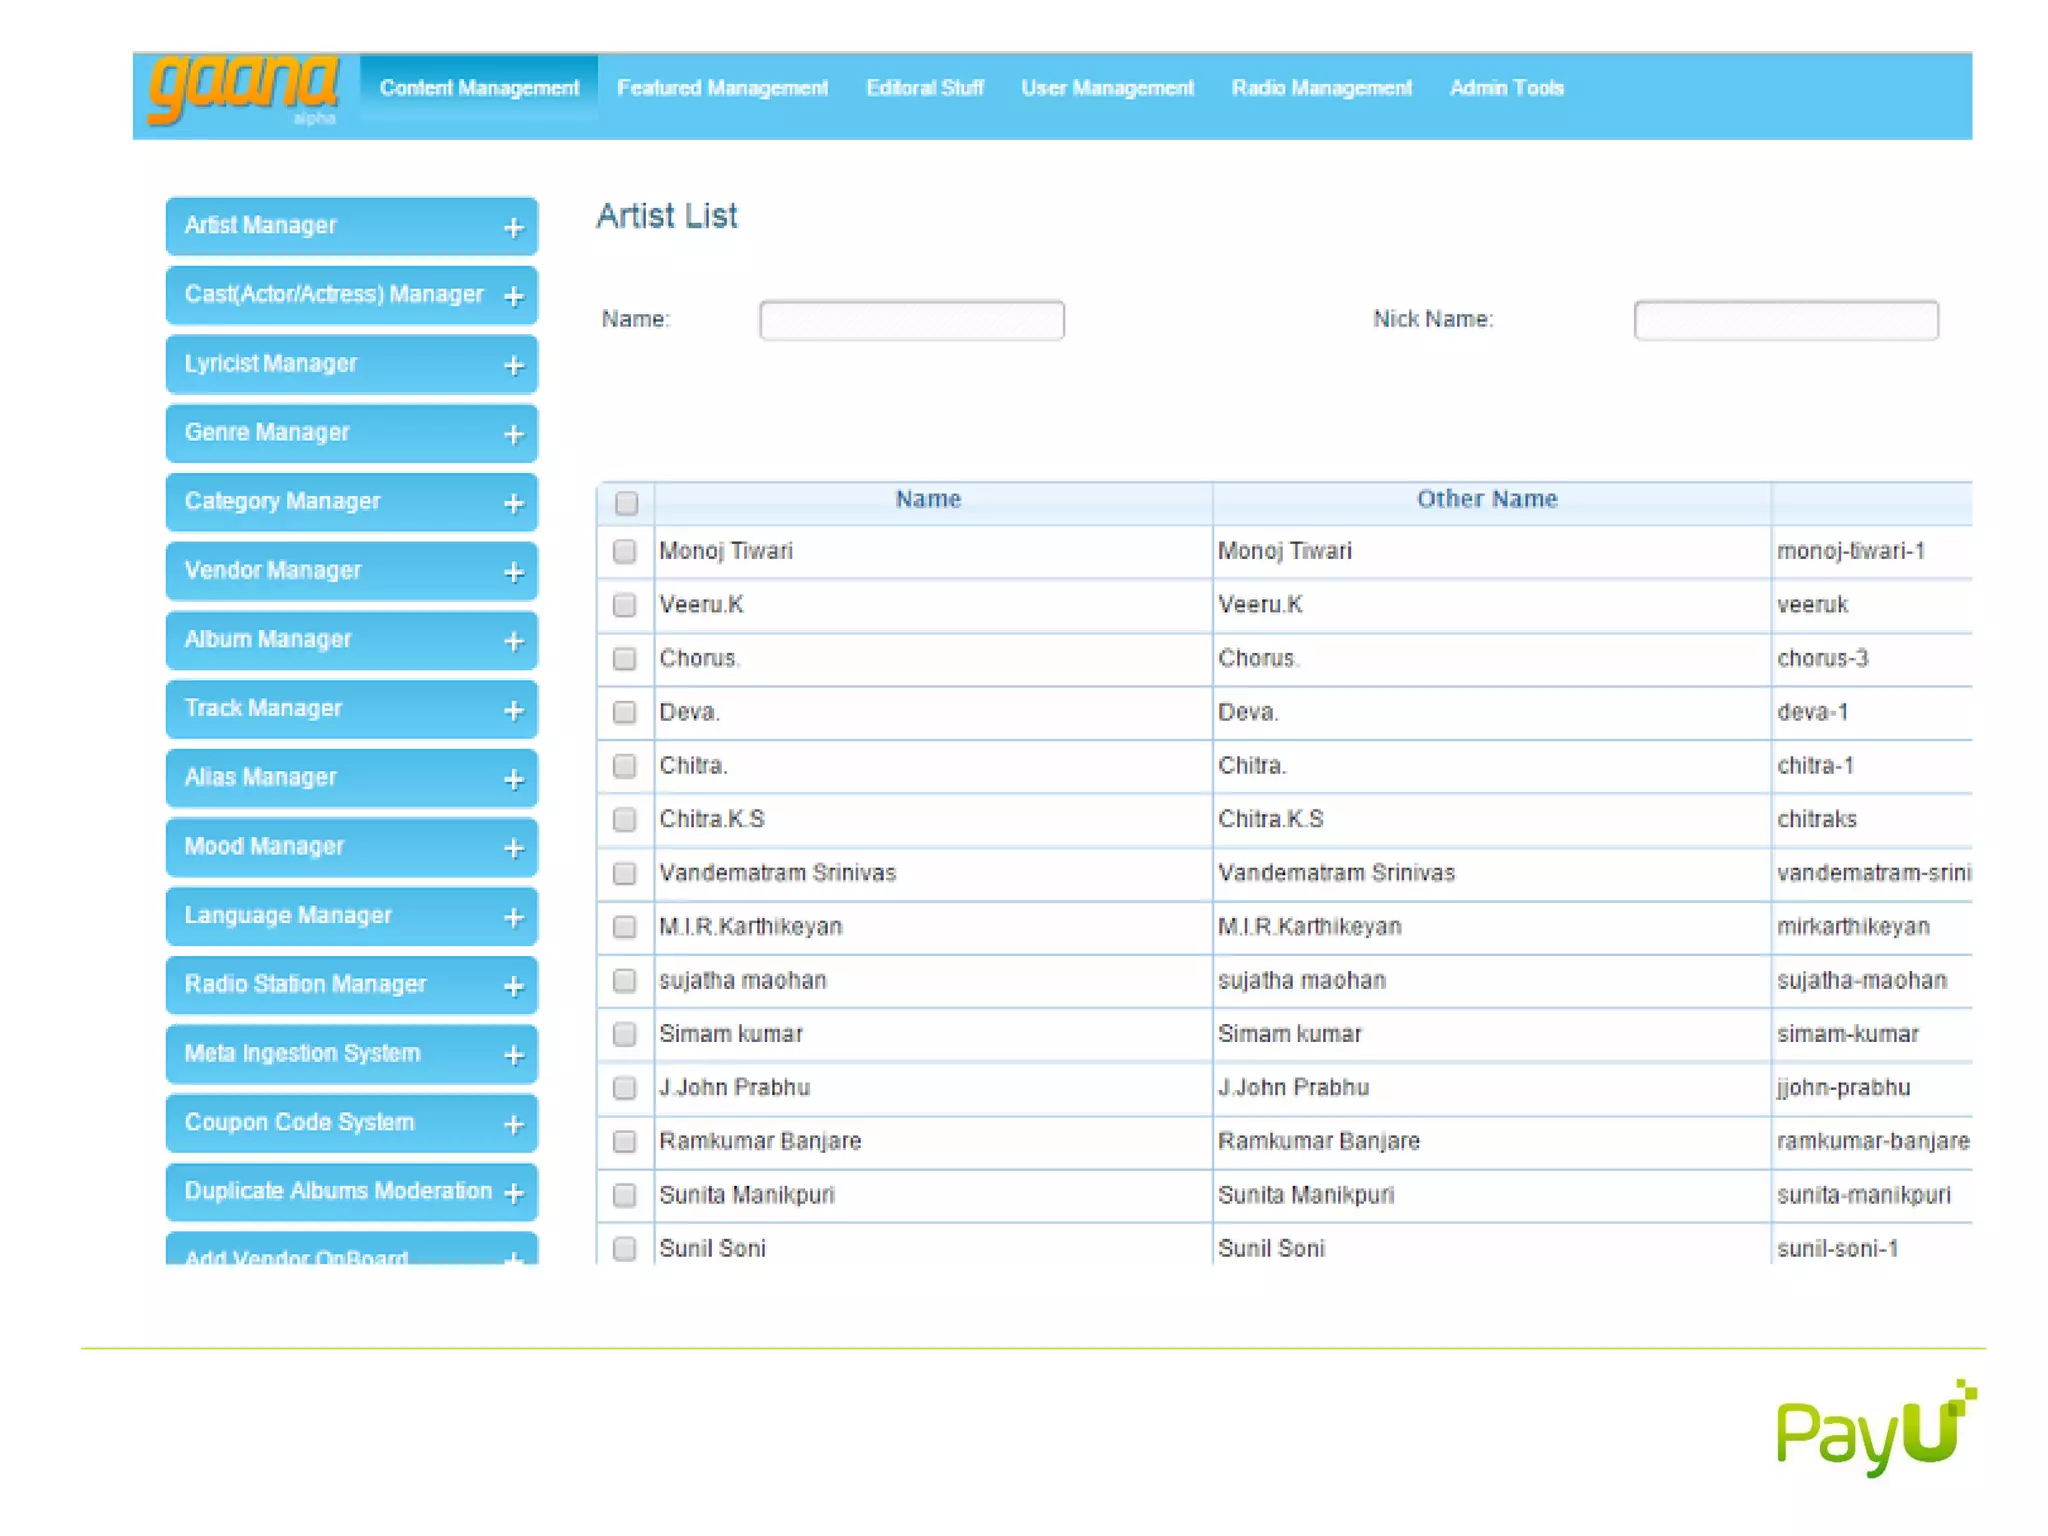This screenshot has width=2048, height=1536.
Task: Click plus icon beside Coupon Code System
Action: [x=513, y=1125]
